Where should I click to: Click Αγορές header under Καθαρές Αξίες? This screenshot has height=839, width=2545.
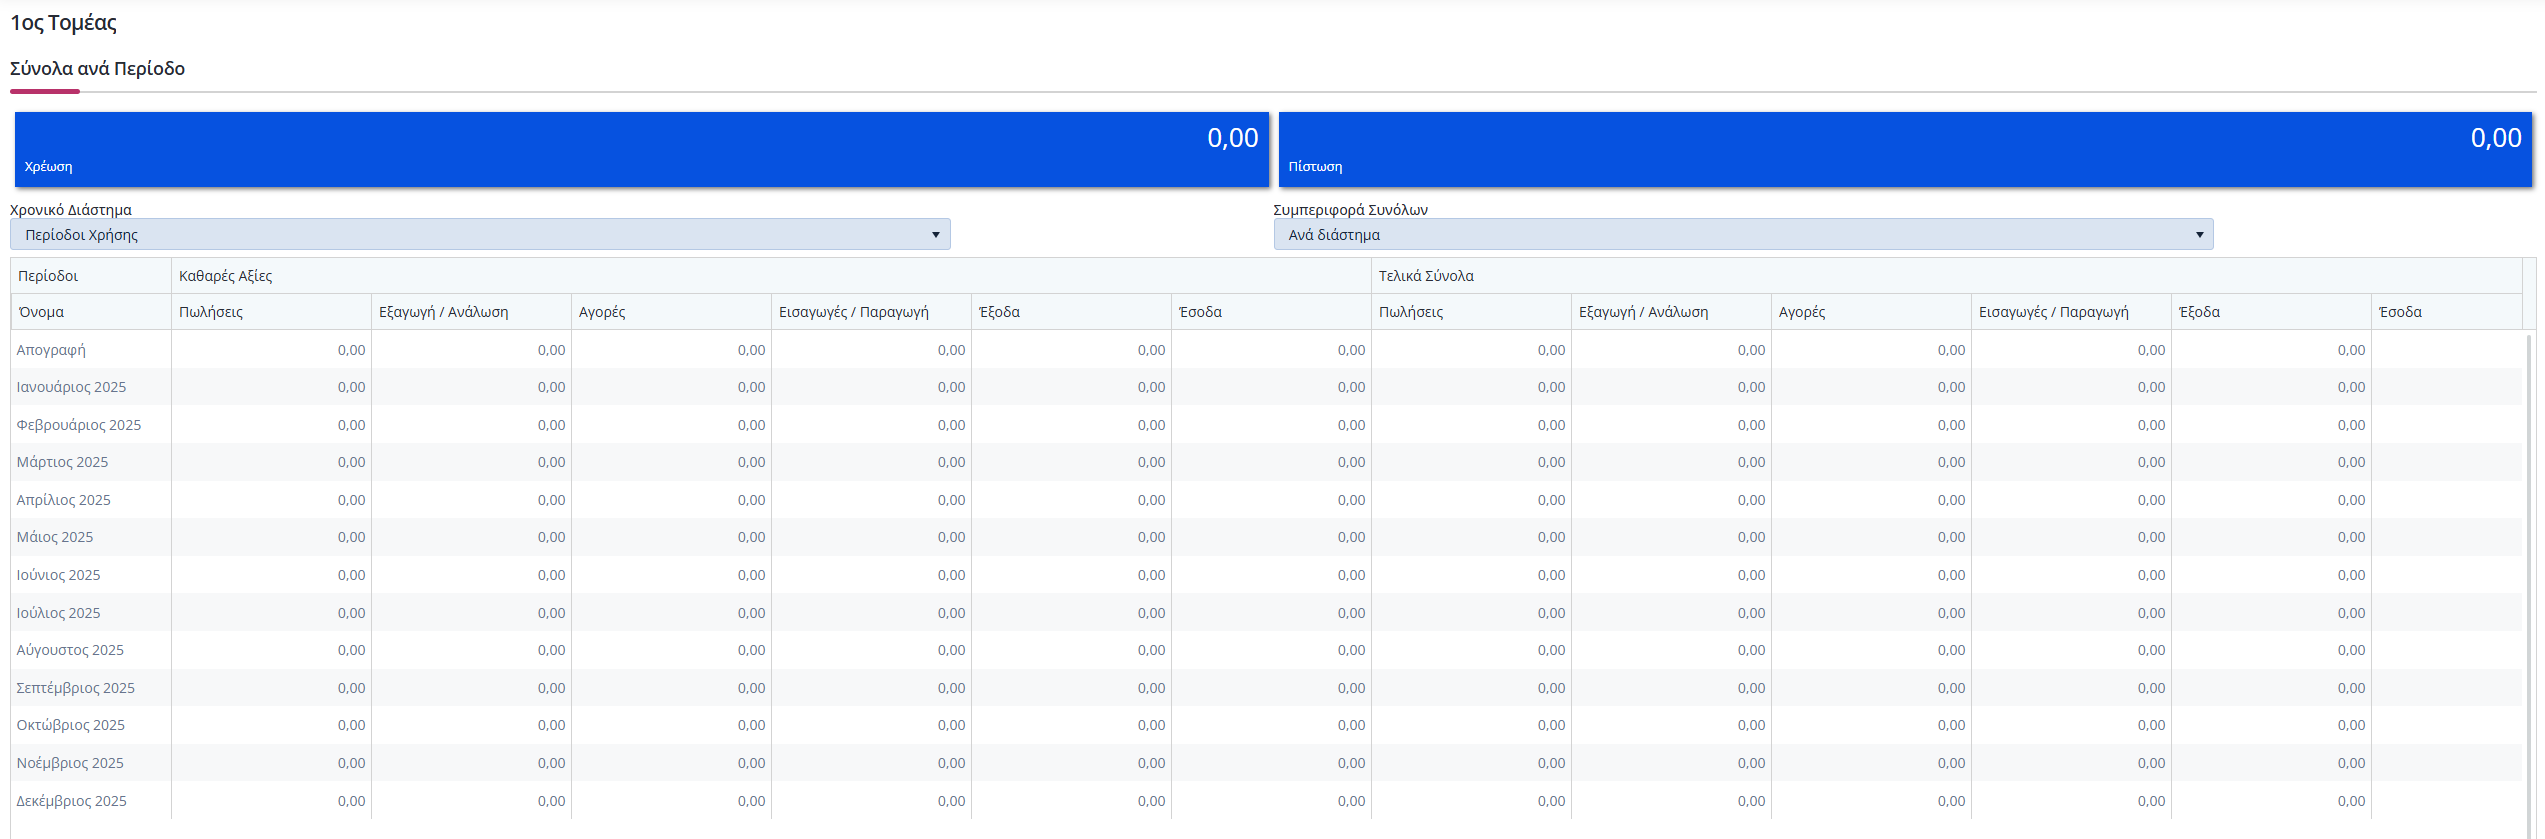(671, 312)
